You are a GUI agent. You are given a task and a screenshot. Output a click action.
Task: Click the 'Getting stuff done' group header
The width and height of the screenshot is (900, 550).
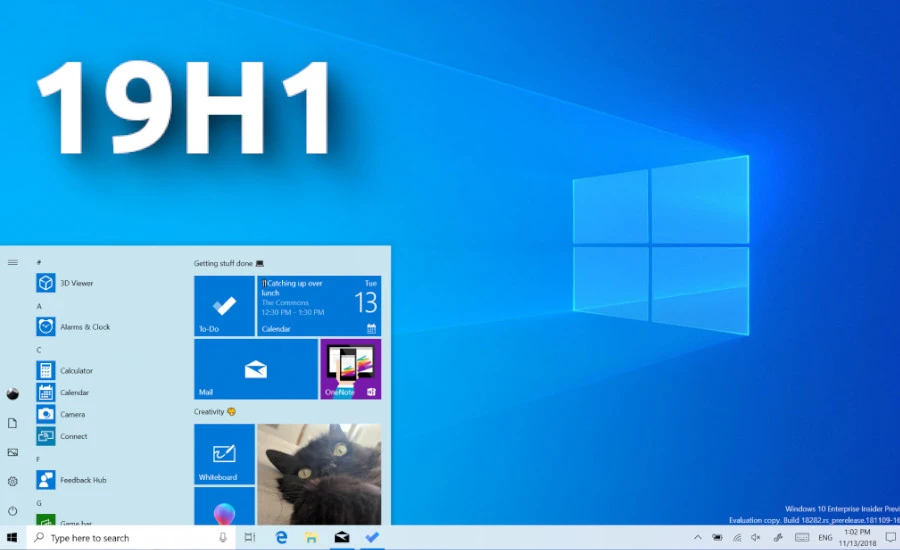point(228,264)
